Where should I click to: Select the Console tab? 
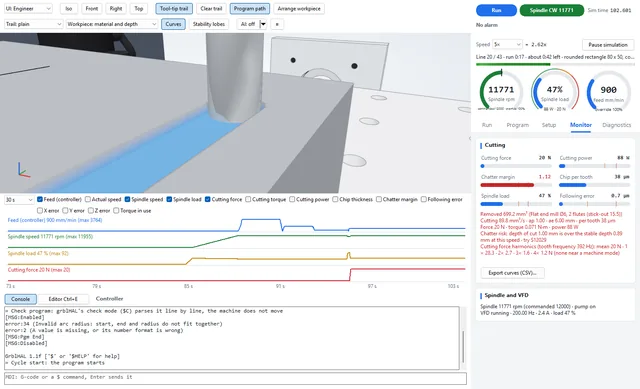(20, 299)
